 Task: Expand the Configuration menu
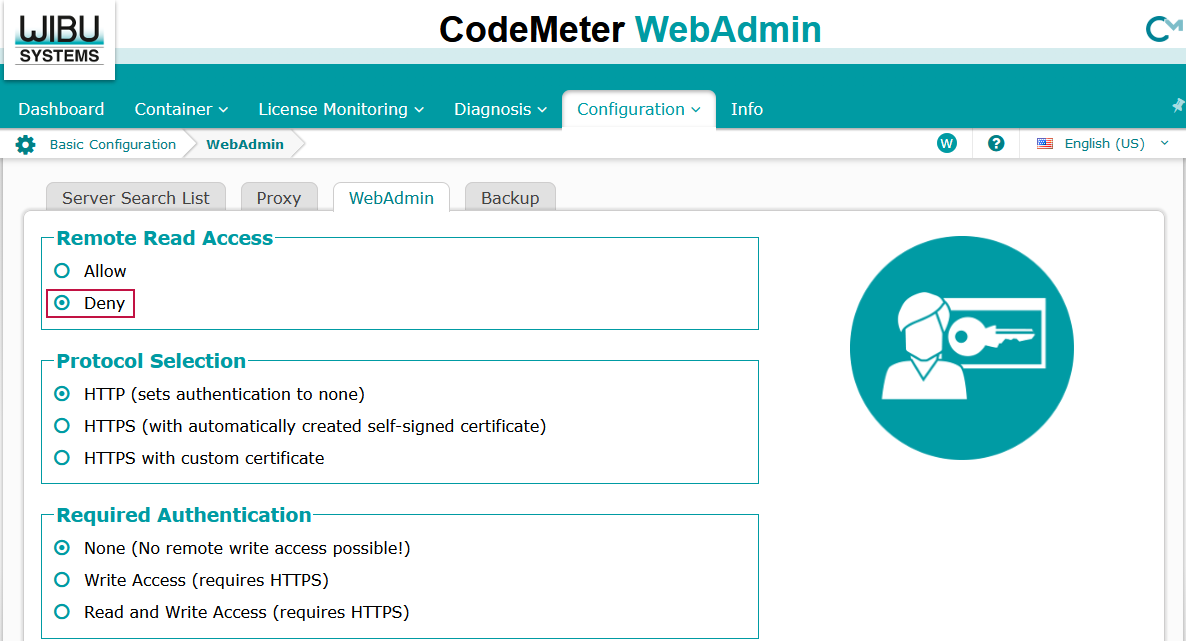639,109
